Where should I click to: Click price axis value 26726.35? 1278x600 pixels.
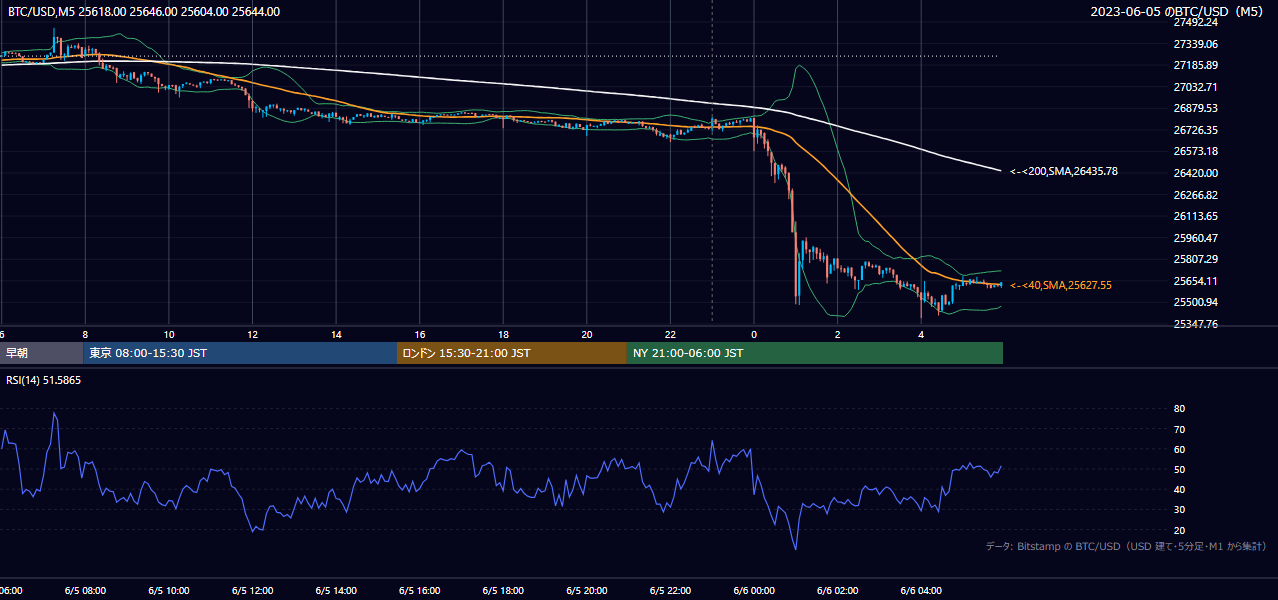(1196, 130)
